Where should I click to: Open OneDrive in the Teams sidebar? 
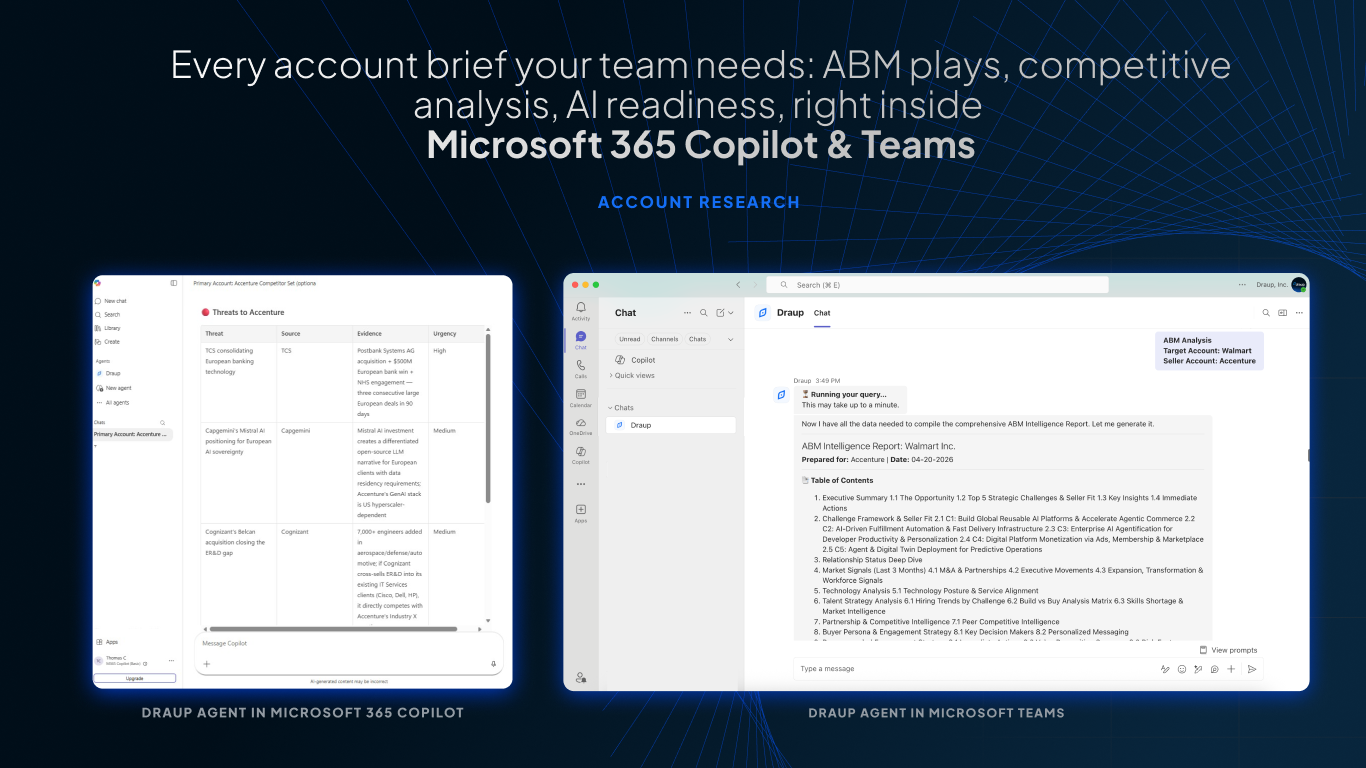pyautogui.click(x=581, y=426)
